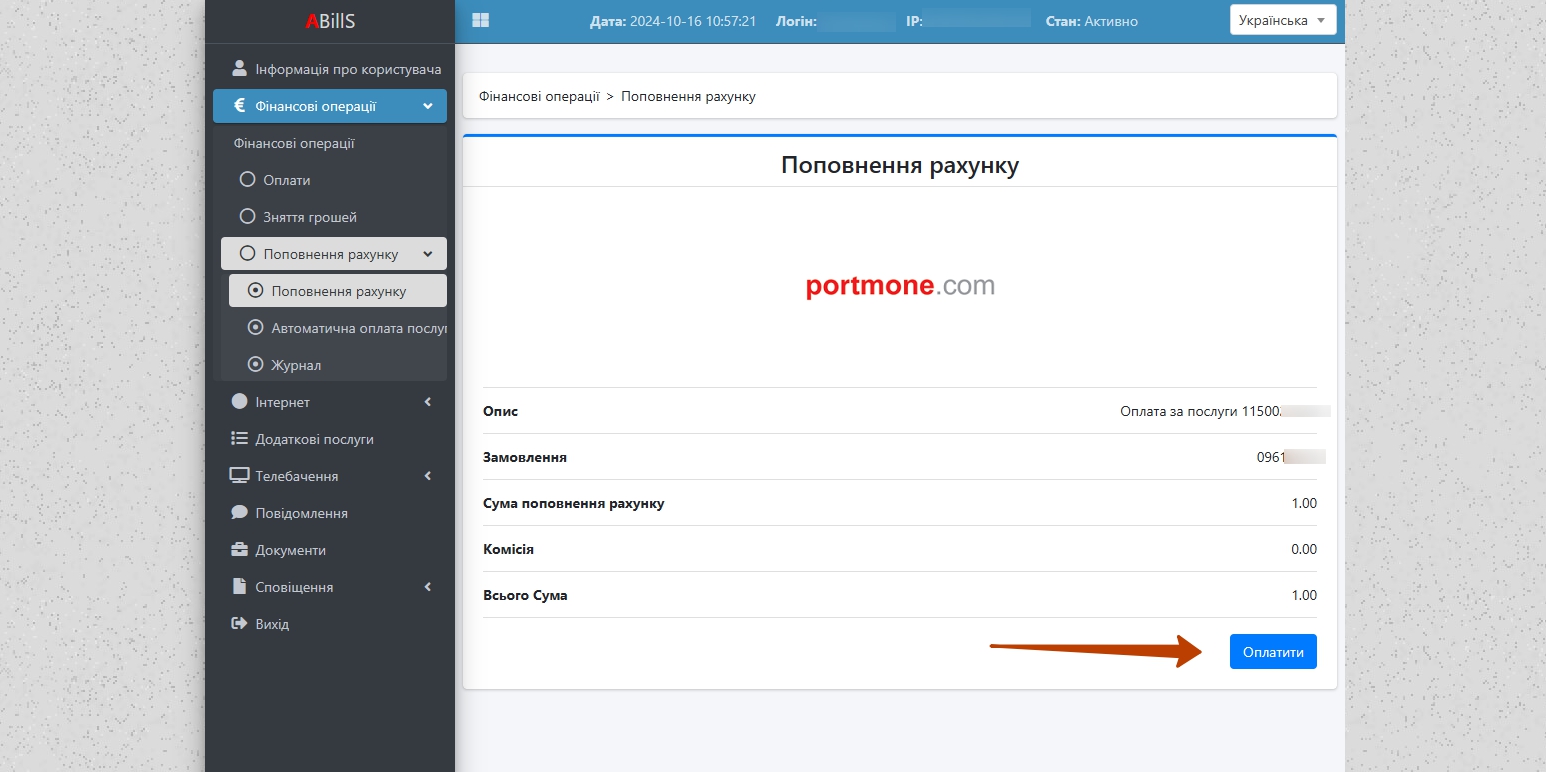The height and width of the screenshot is (772, 1546).
Task: Click the Всього Сума label
Action: coord(525,595)
